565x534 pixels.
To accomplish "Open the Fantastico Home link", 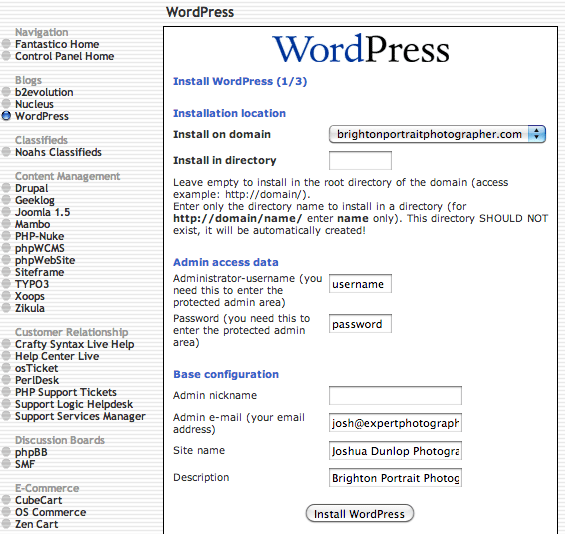I will pos(57,44).
